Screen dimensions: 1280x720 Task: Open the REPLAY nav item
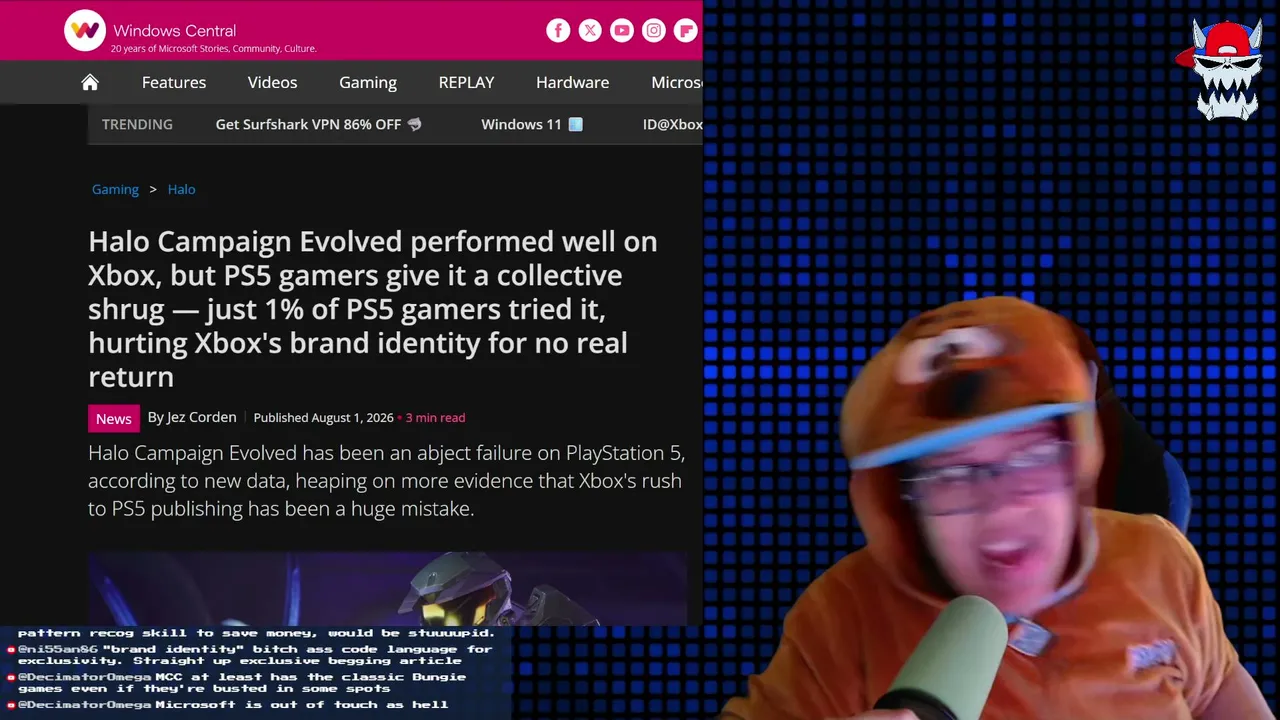click(x=466, y=82)
